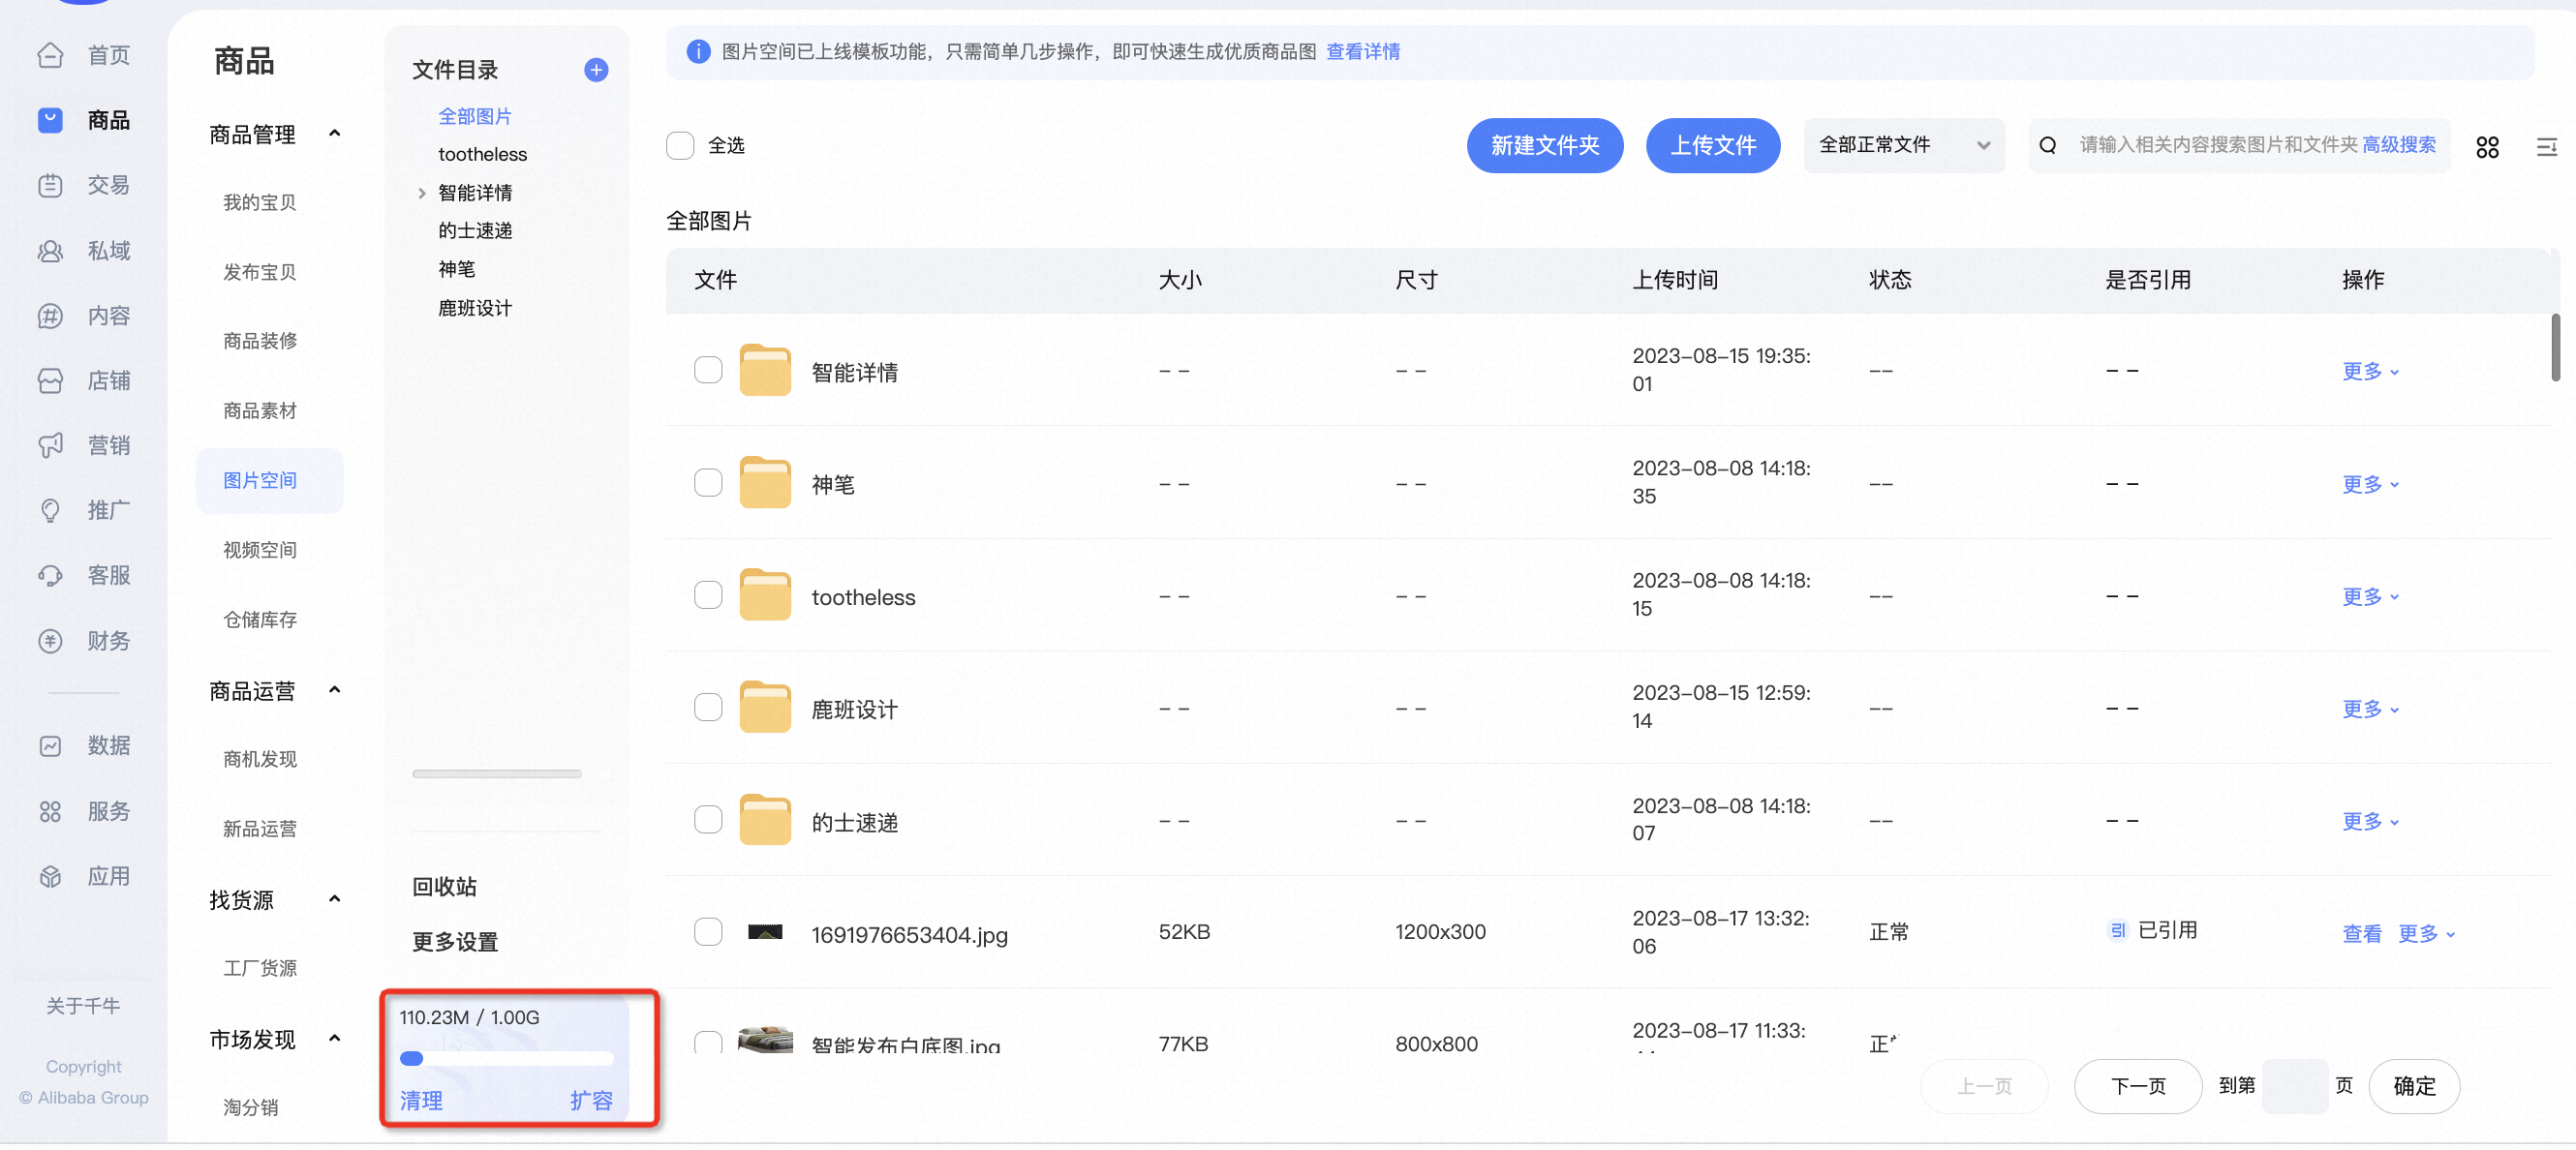Viewport: 2576px width, 1150px height.
Task: Focus the page number input field
Action: point(2296,1086)
